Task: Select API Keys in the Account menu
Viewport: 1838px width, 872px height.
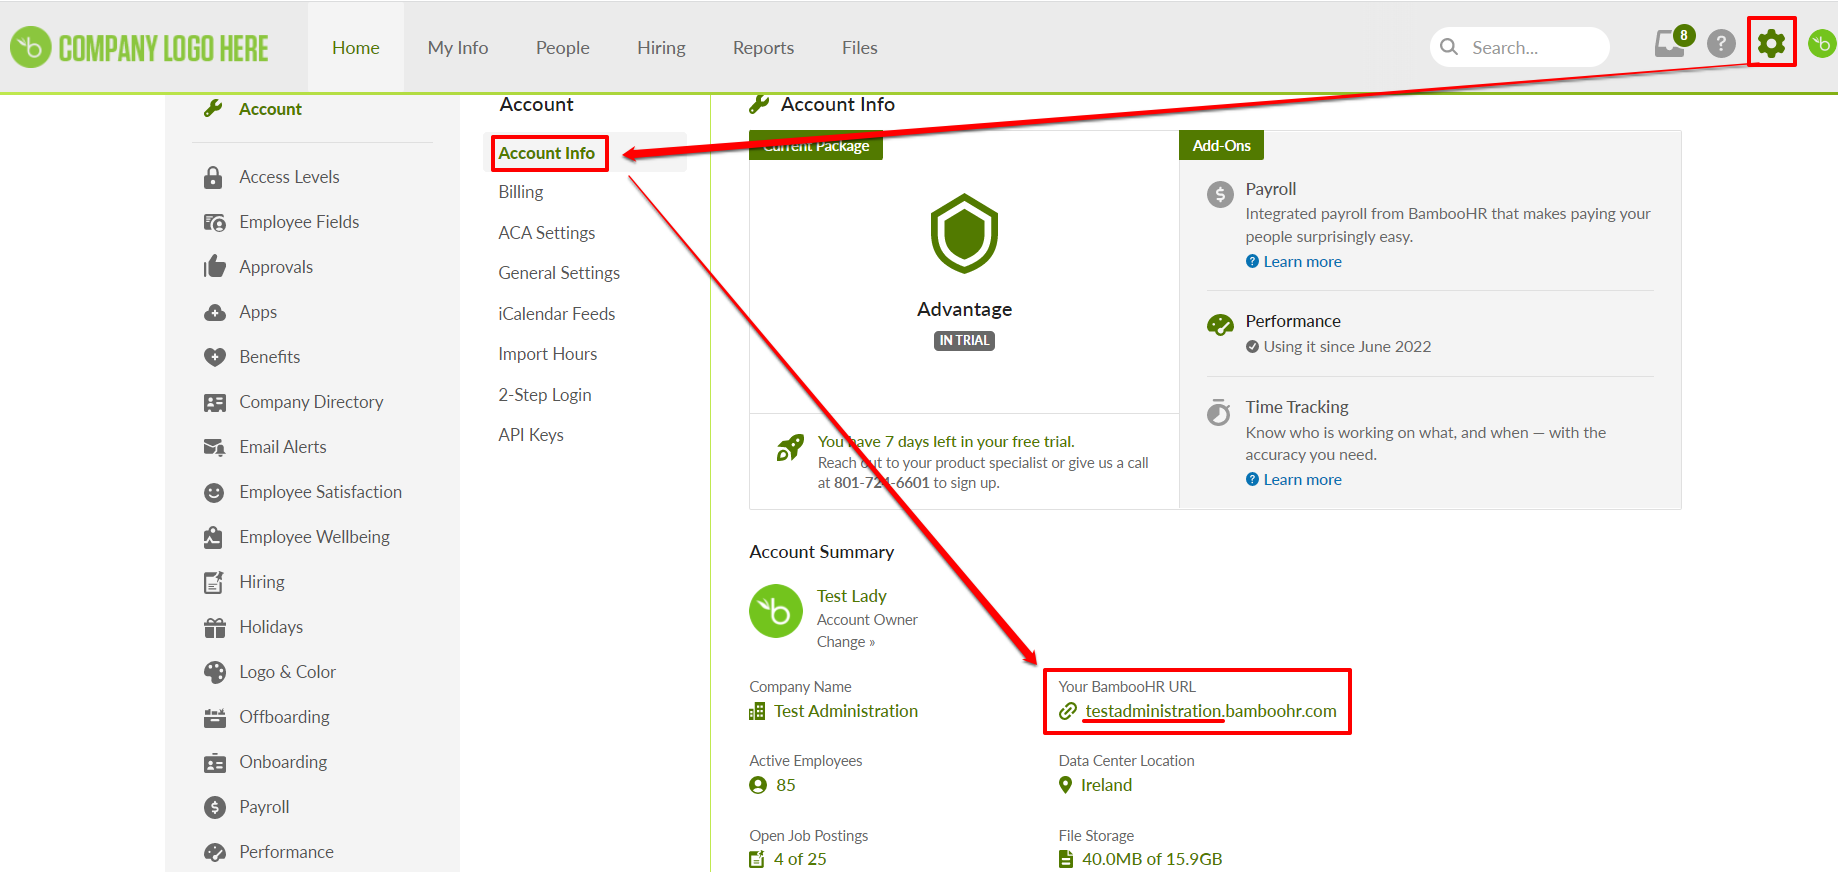Action: (531, 435)
